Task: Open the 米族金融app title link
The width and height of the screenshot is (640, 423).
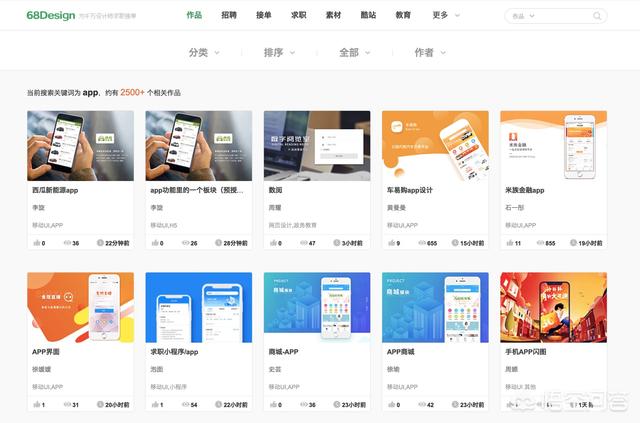Action: (525, 190)
